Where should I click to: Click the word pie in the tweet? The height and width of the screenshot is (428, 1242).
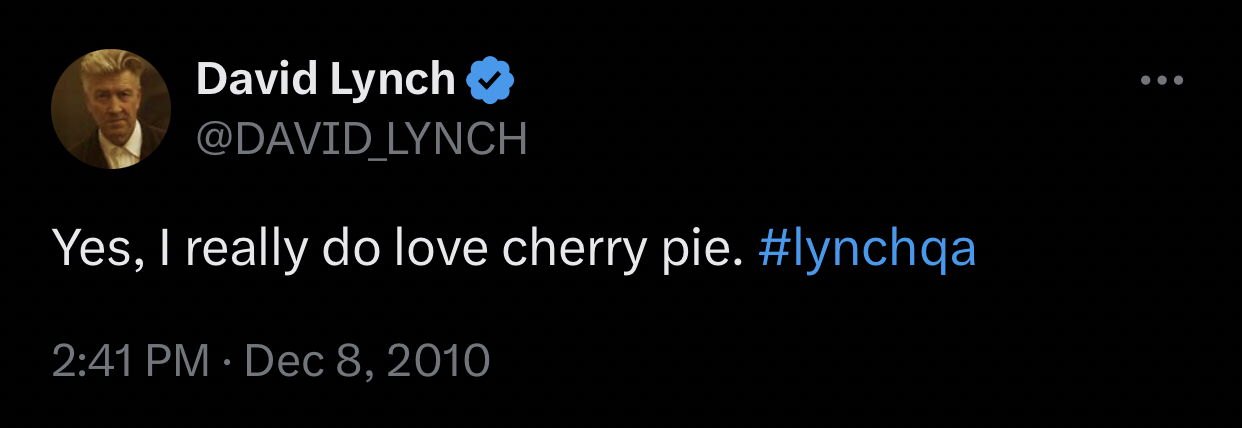[696, 250]
